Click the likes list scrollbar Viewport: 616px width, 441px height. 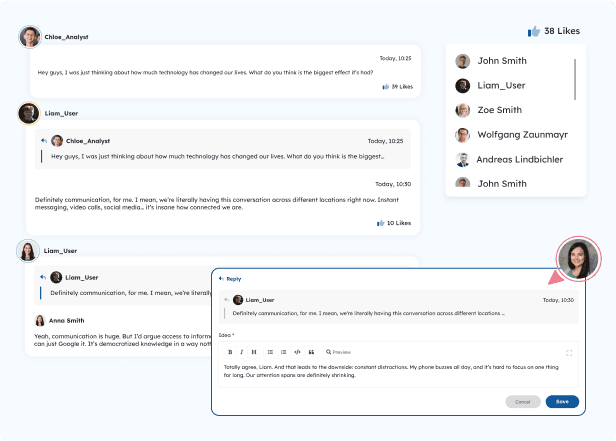point(574,79)
